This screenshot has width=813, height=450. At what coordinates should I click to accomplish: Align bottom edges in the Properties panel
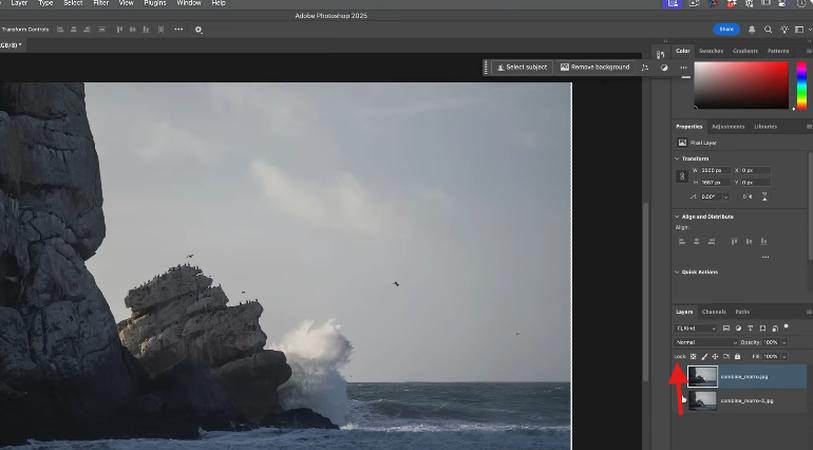click(x=764, y=241)
